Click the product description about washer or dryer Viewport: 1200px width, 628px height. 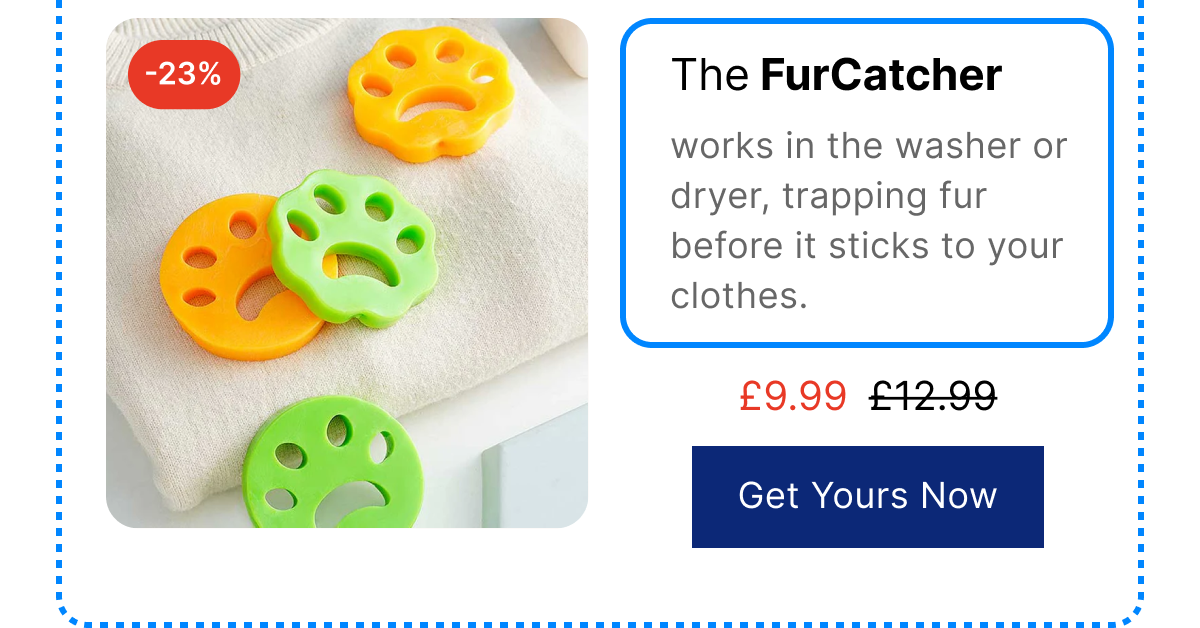tap(869, 221)
